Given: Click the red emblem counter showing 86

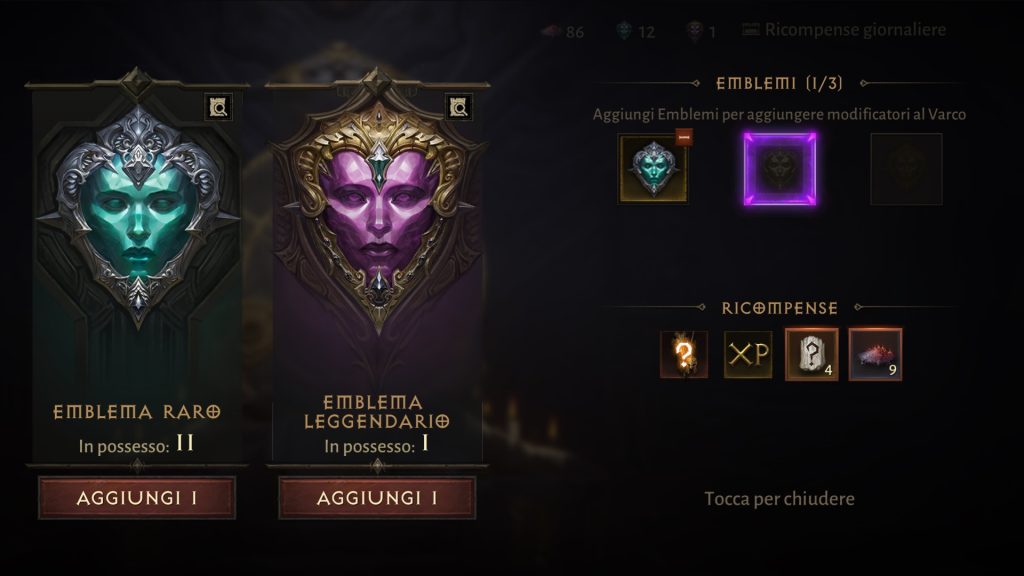Looking at the screenshot, I should [x=563, y=31].
